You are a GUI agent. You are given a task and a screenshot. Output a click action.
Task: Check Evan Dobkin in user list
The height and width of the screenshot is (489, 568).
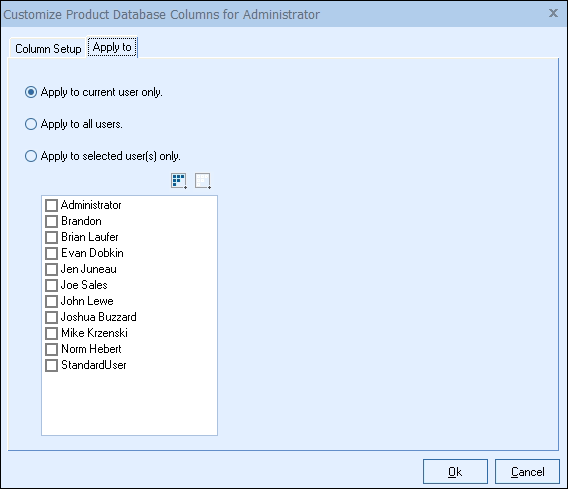click(51, 253)
